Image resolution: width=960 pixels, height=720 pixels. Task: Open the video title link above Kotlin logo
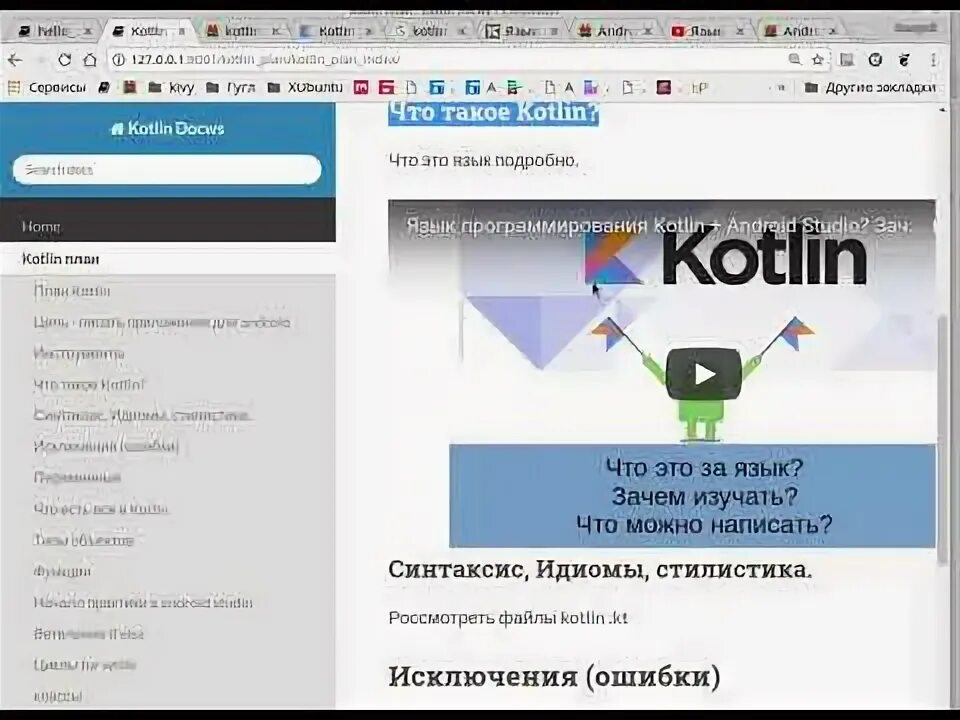click(x=659, y=226)
